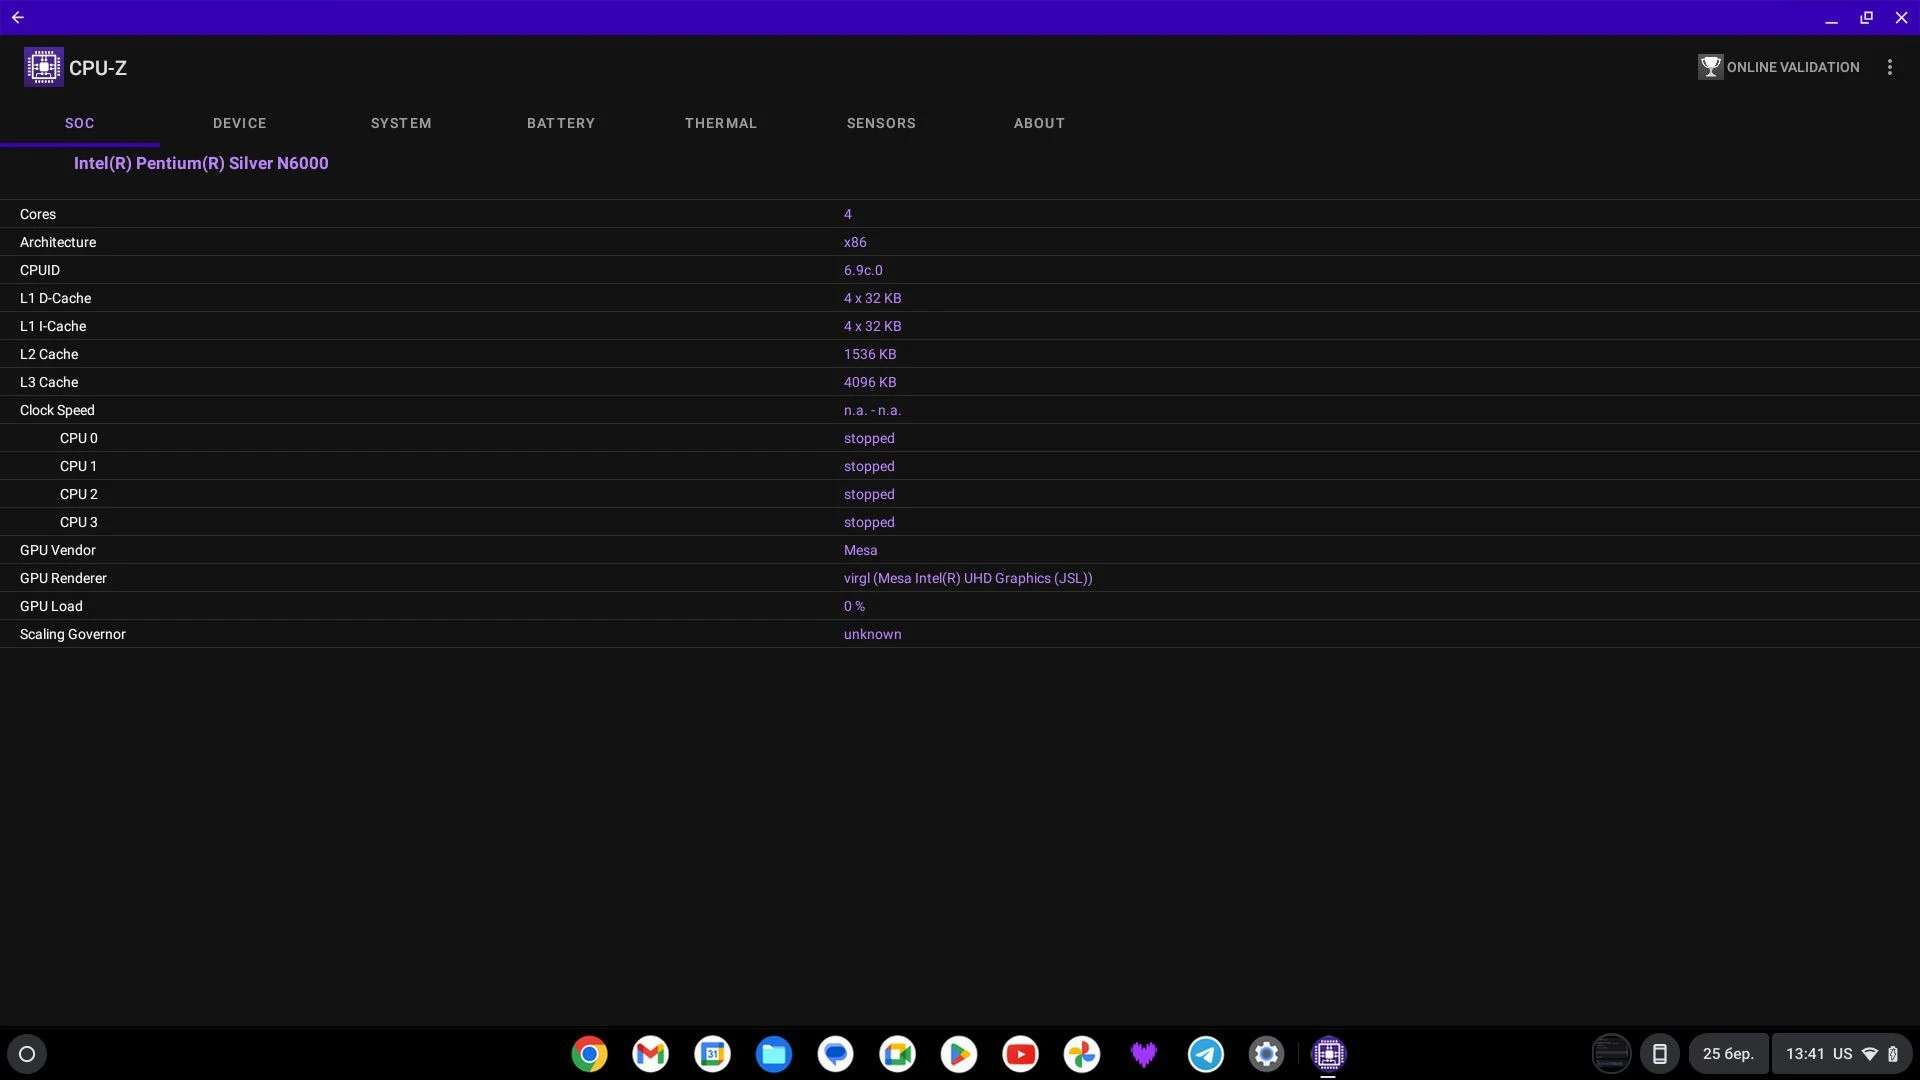Select the Scaling Governor value unknown

(x=872, y=634)
